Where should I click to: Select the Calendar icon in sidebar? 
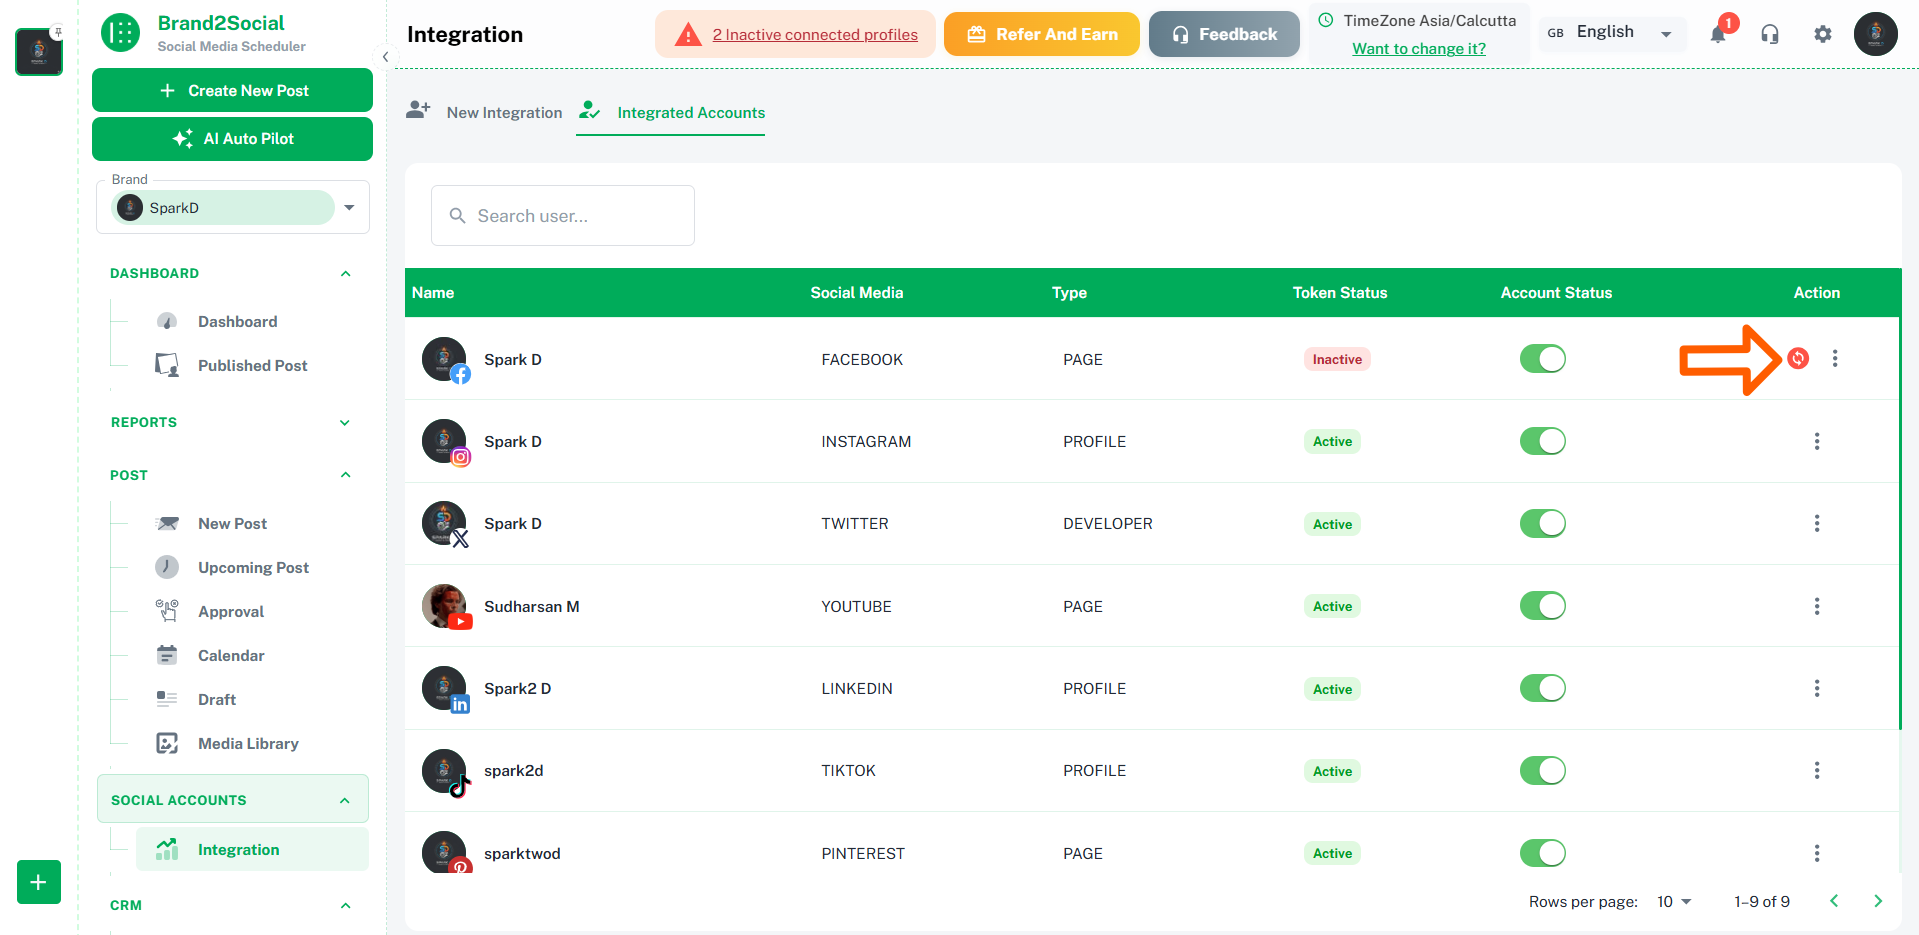pos(167,655)
